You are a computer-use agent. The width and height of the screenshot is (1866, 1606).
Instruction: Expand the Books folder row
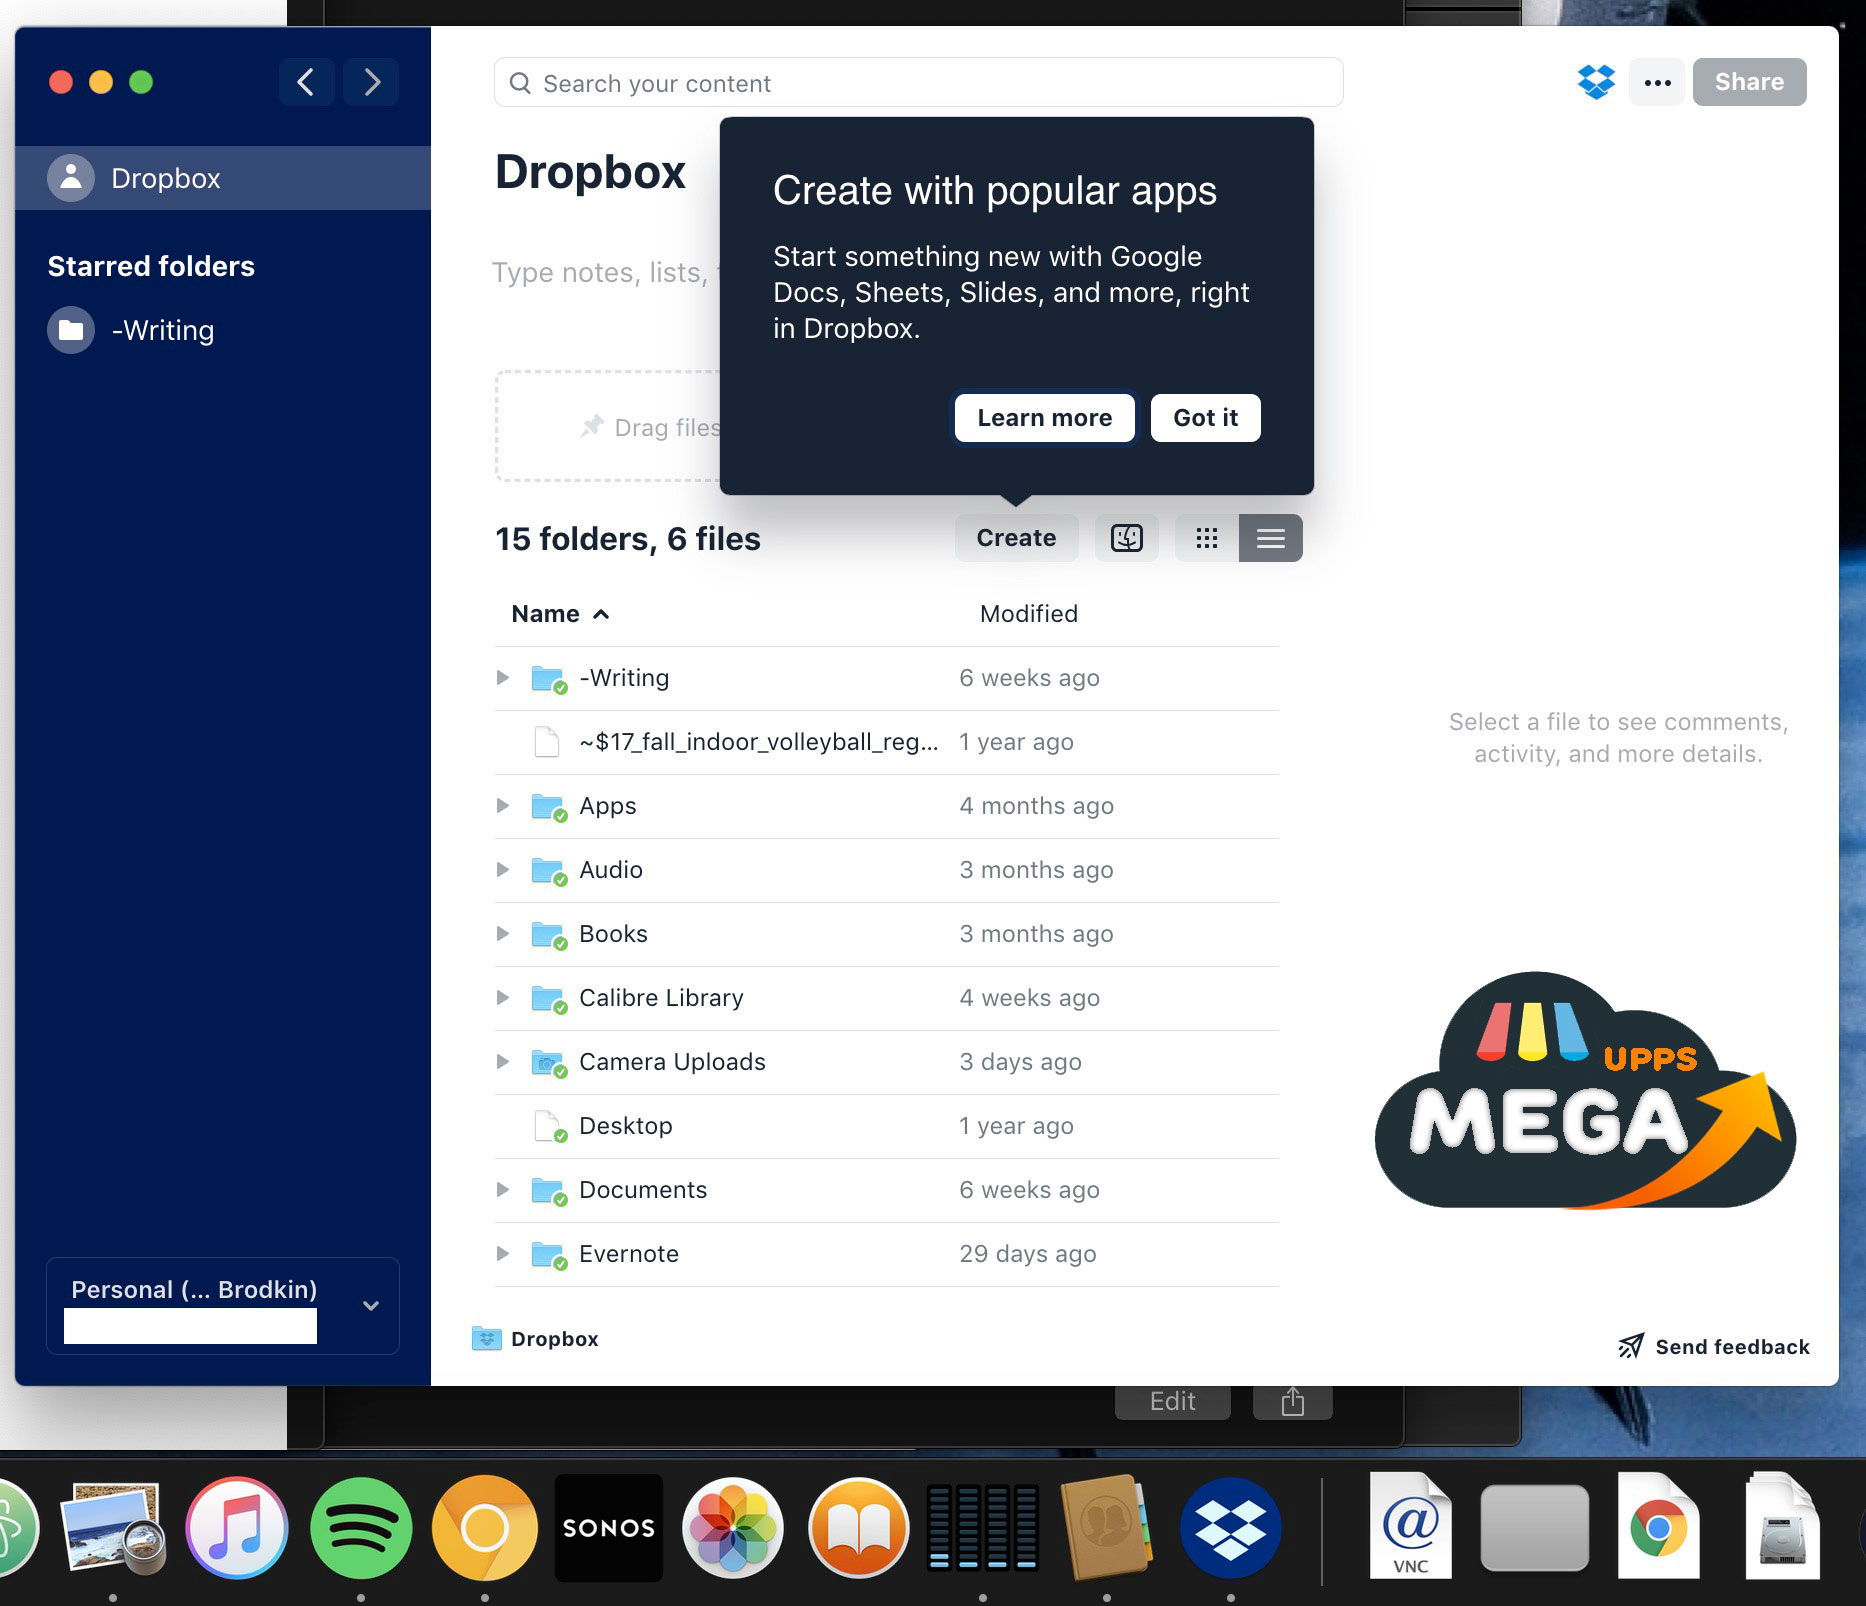pos(503,934)
